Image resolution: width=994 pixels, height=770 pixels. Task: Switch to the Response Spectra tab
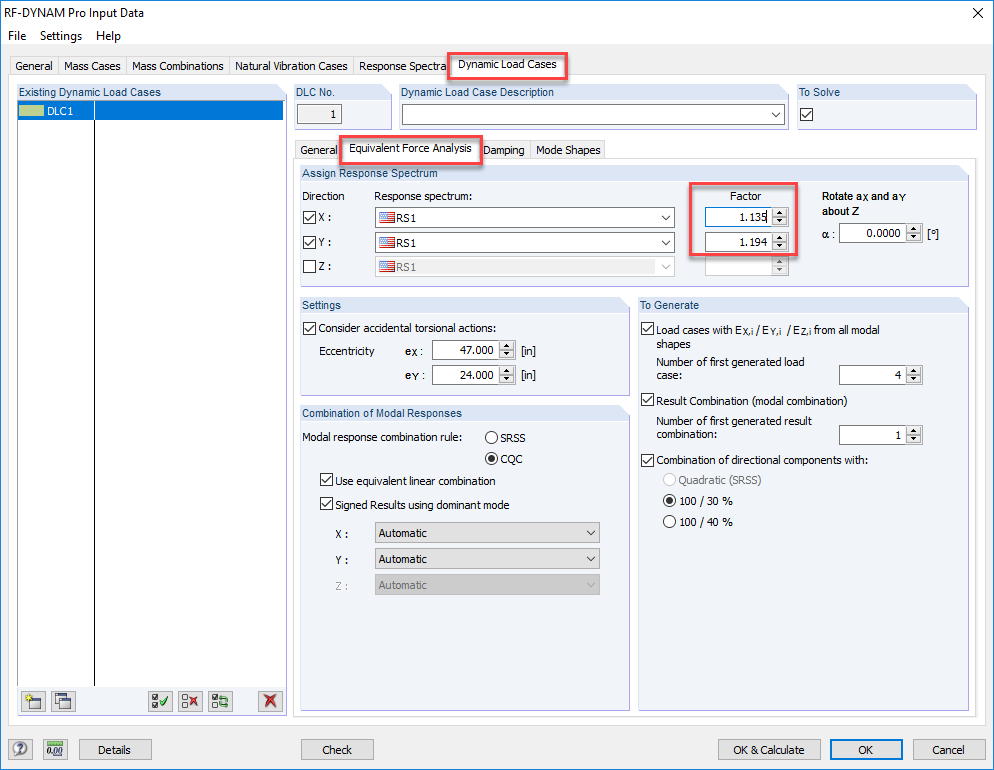click(402, 66)
